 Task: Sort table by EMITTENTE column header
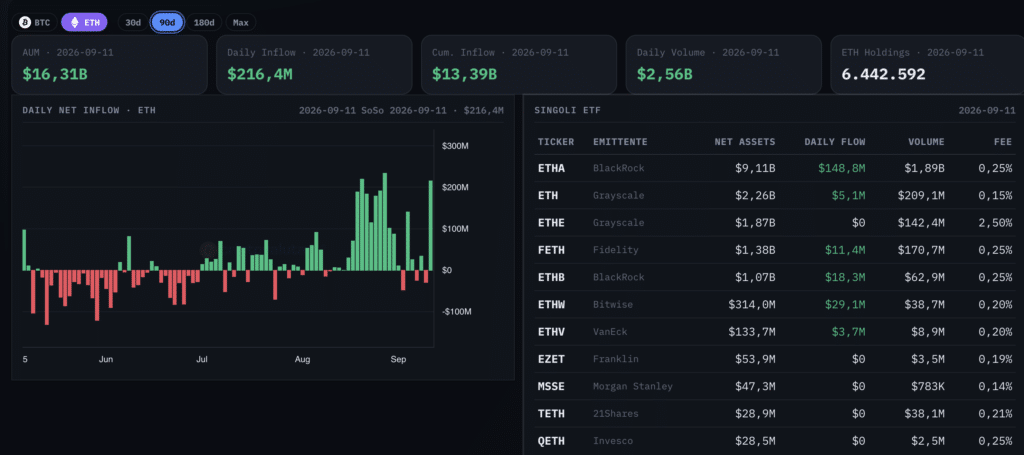point(620,142)
